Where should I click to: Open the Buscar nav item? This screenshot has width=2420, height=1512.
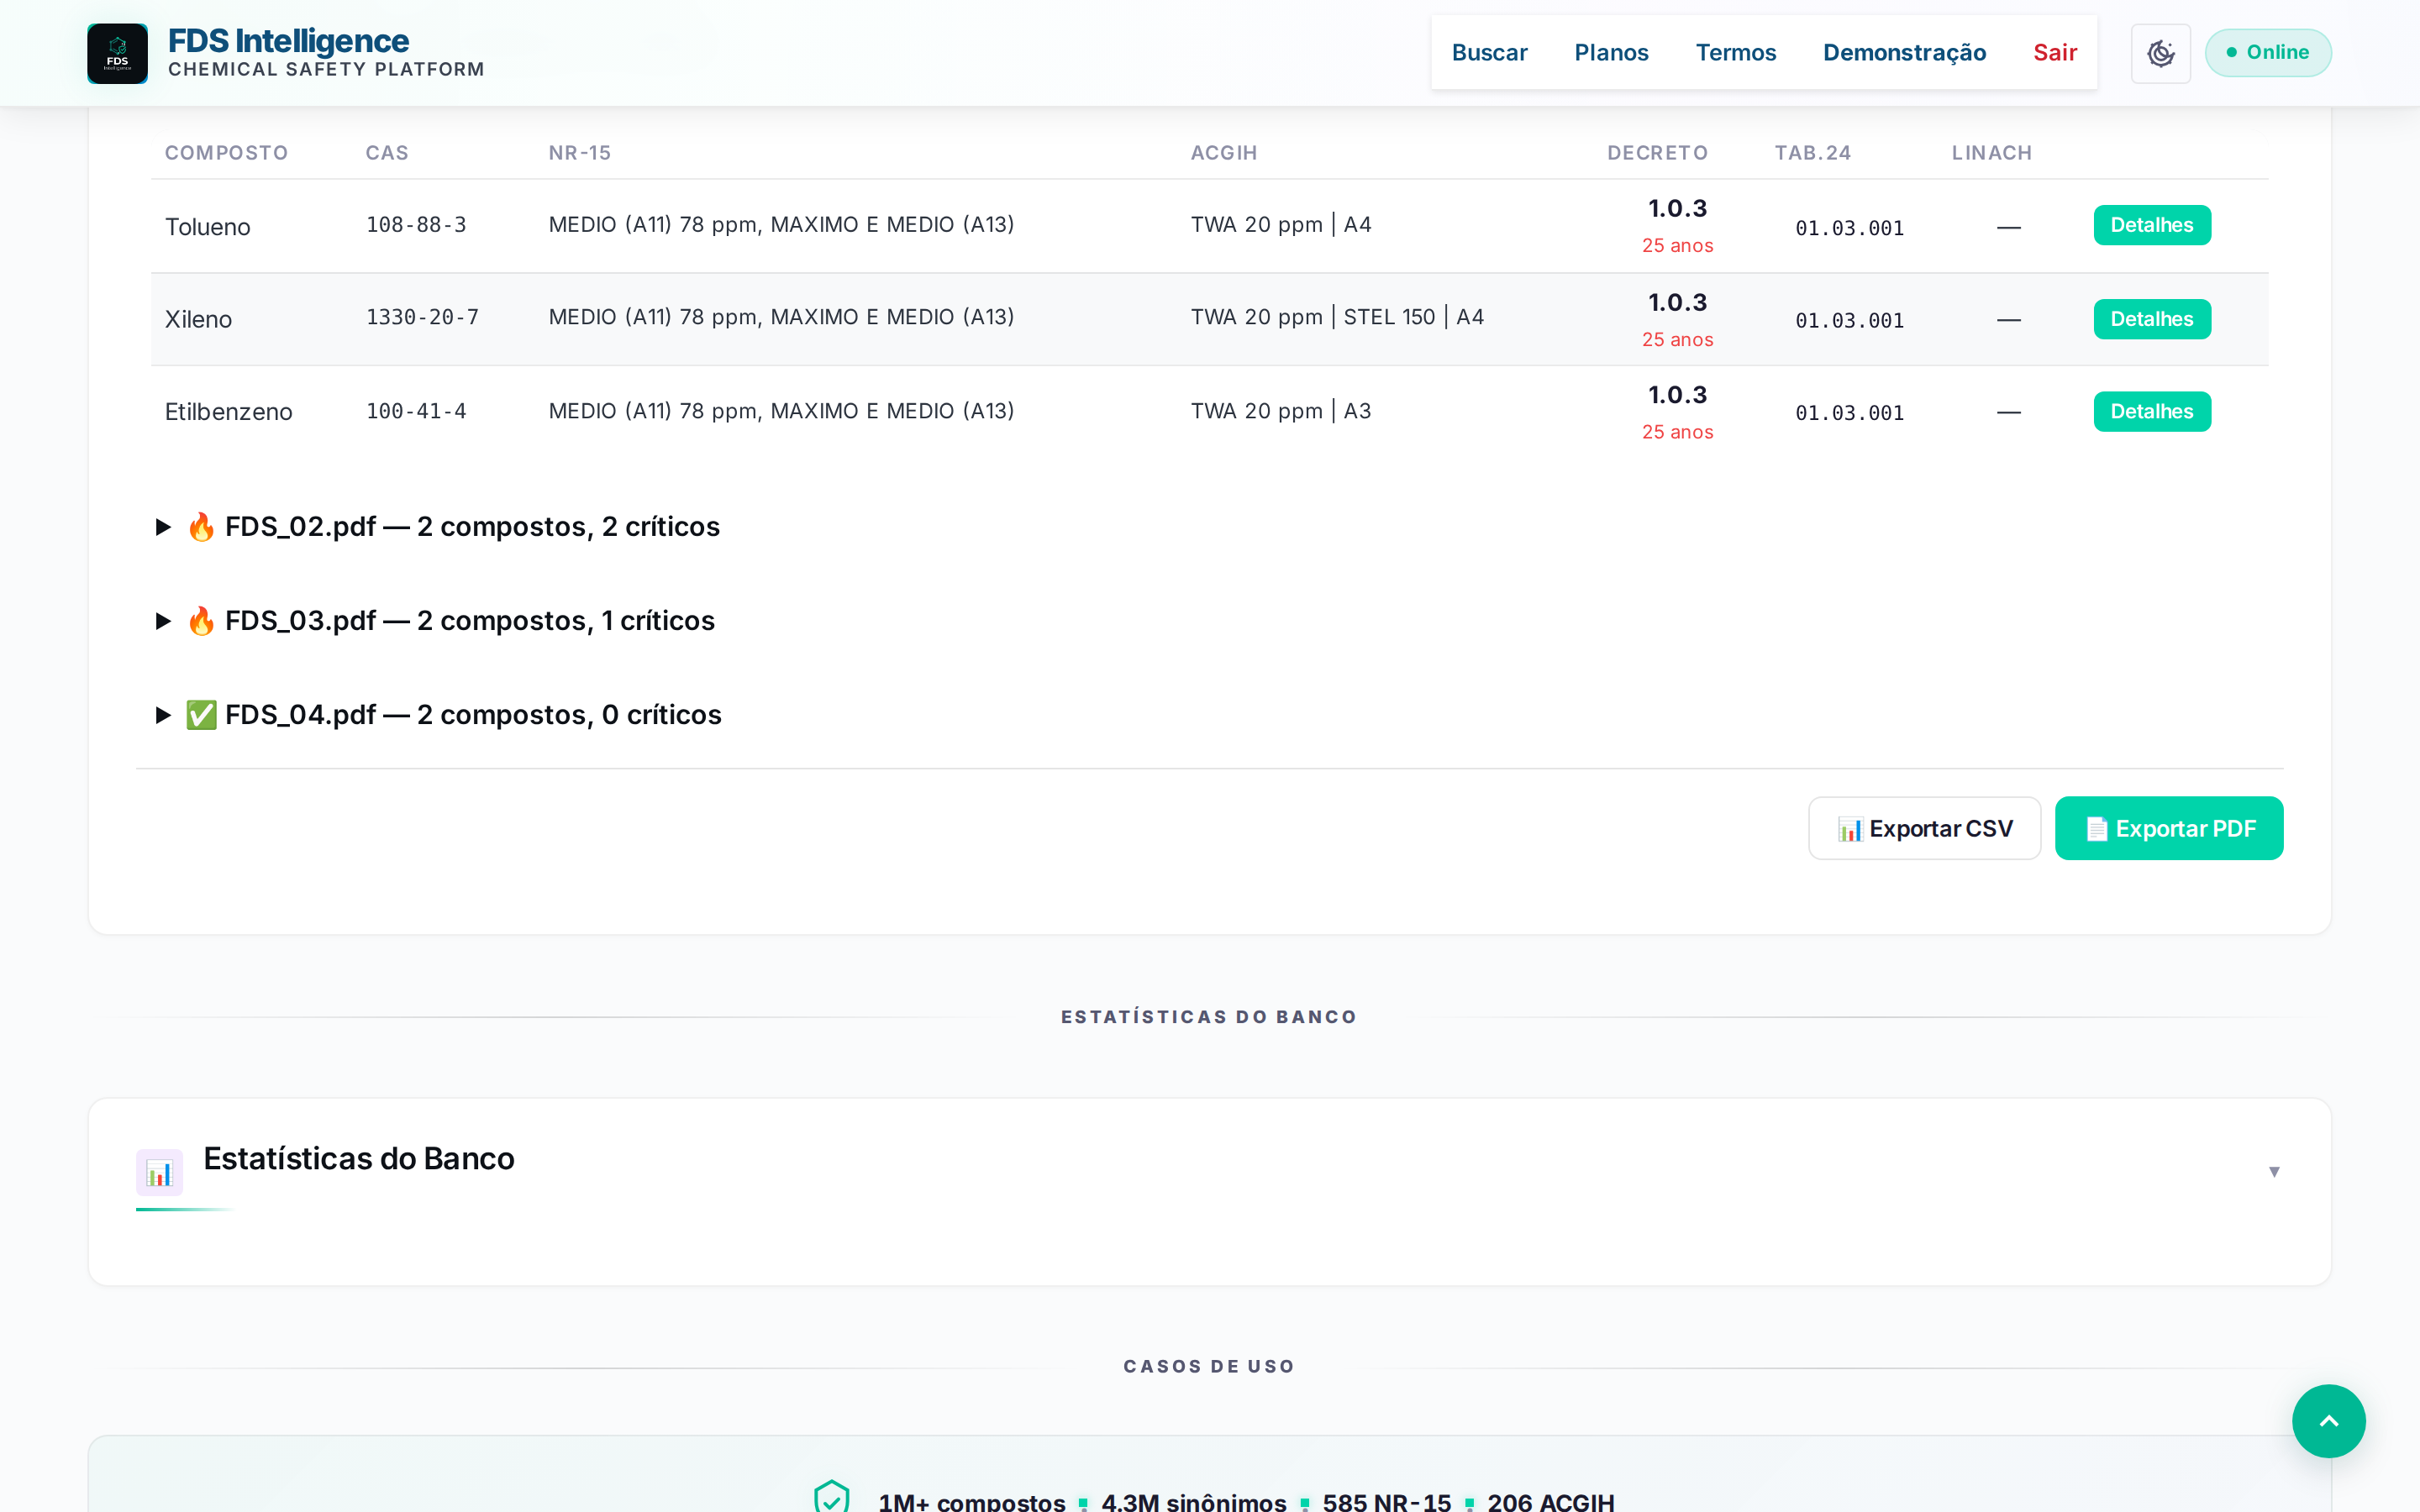tap(1489, 53)
